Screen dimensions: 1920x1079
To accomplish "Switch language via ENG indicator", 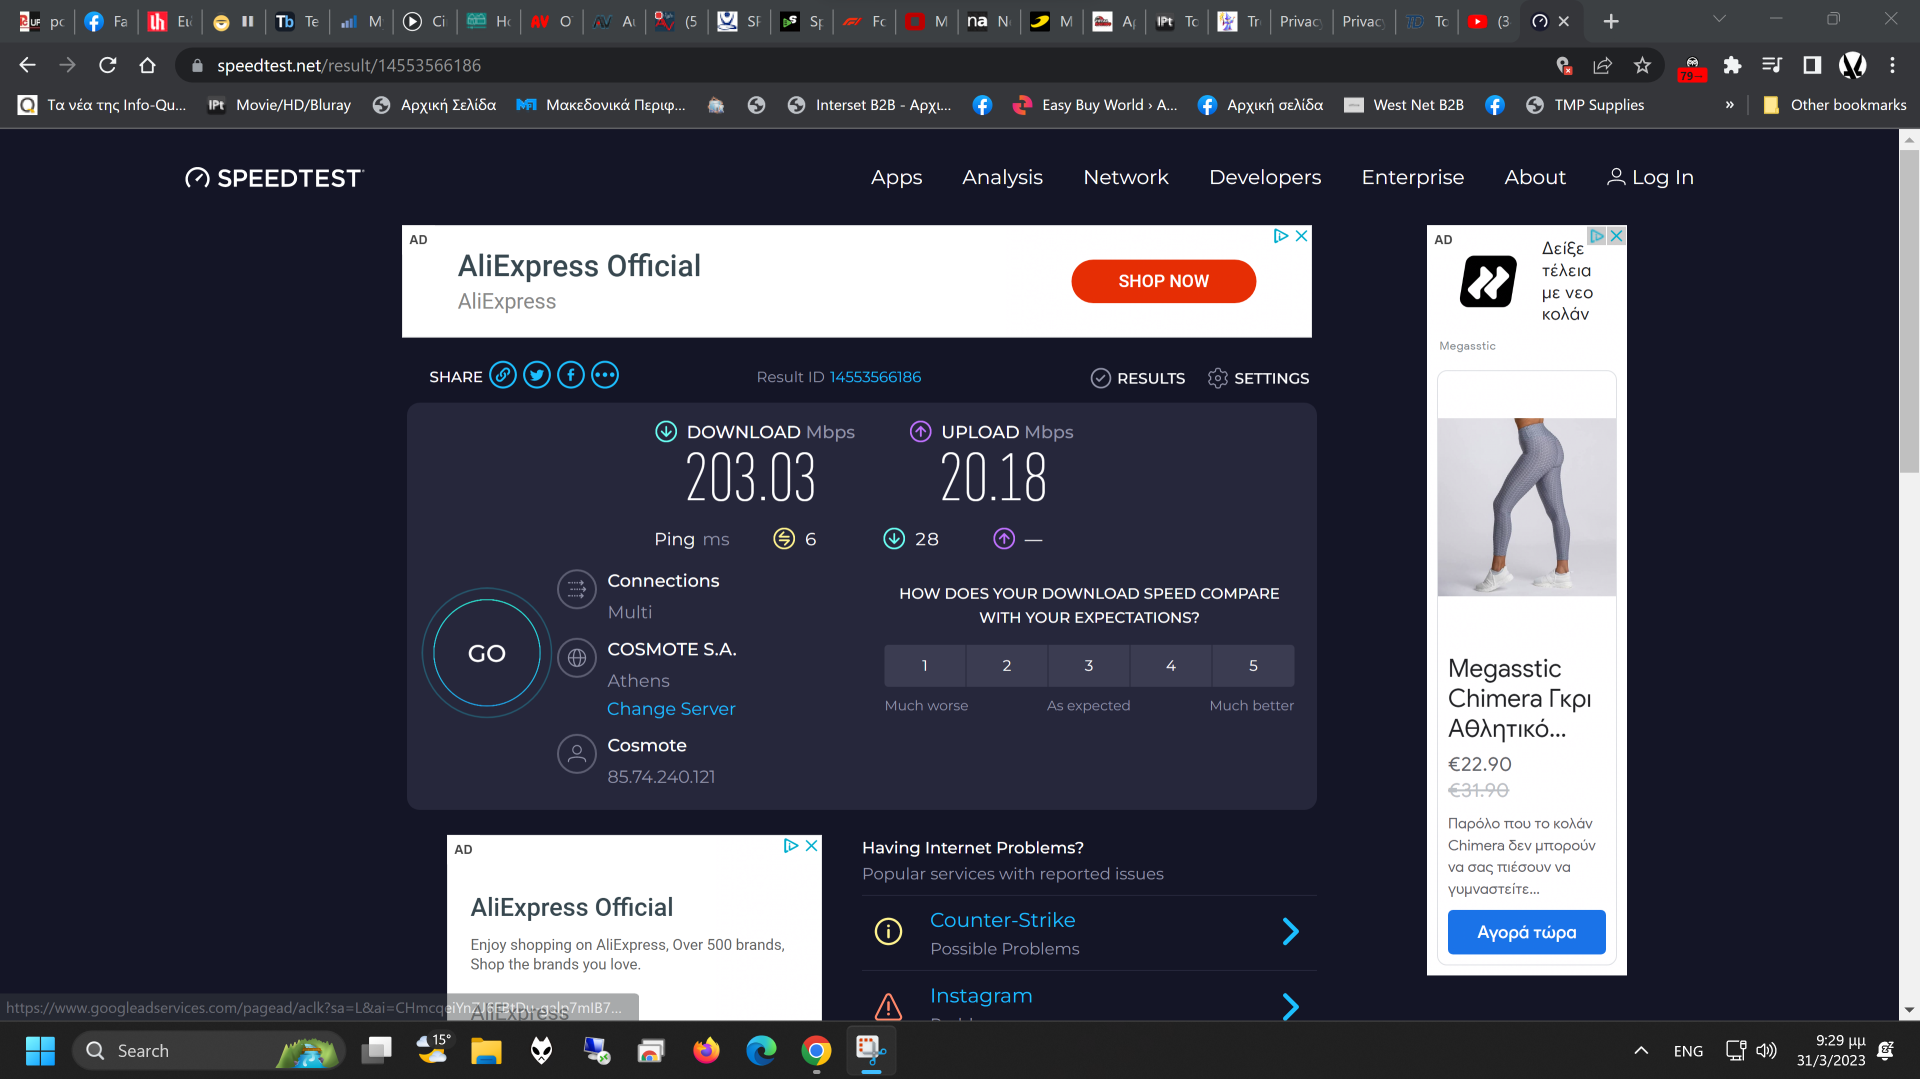I will (1688, 1051).
